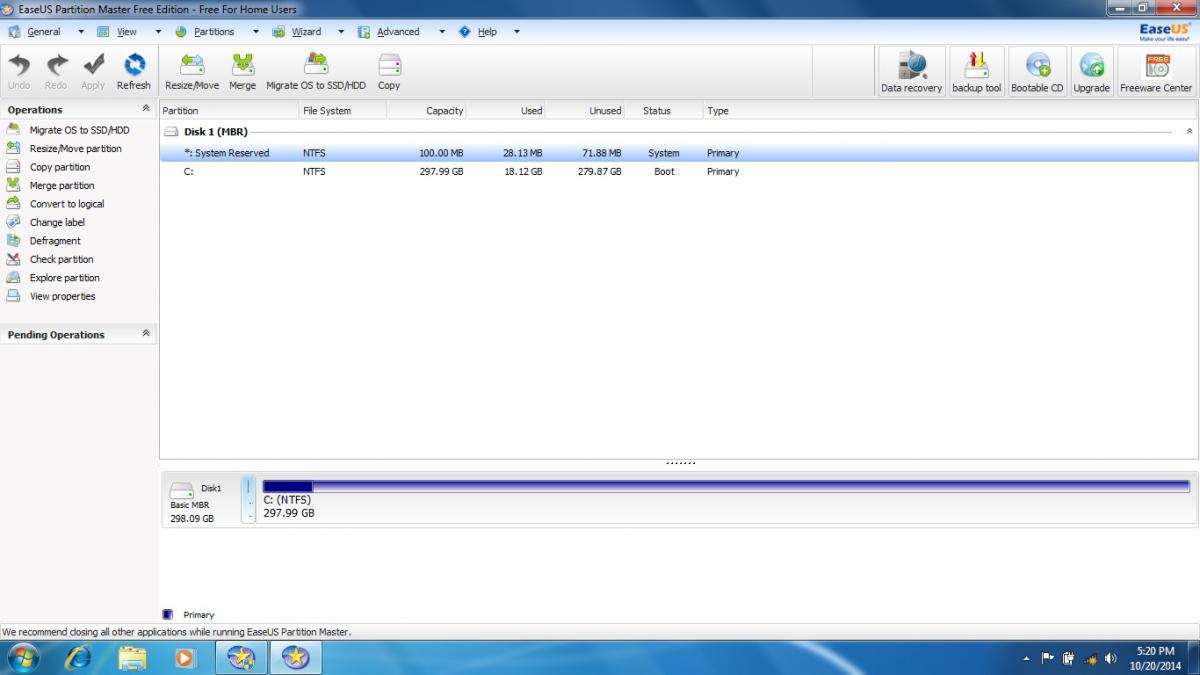Image resolution: width=1200 pixels, height=675 pixels.
Task: Open the backup tool
Action: point(977,72)
